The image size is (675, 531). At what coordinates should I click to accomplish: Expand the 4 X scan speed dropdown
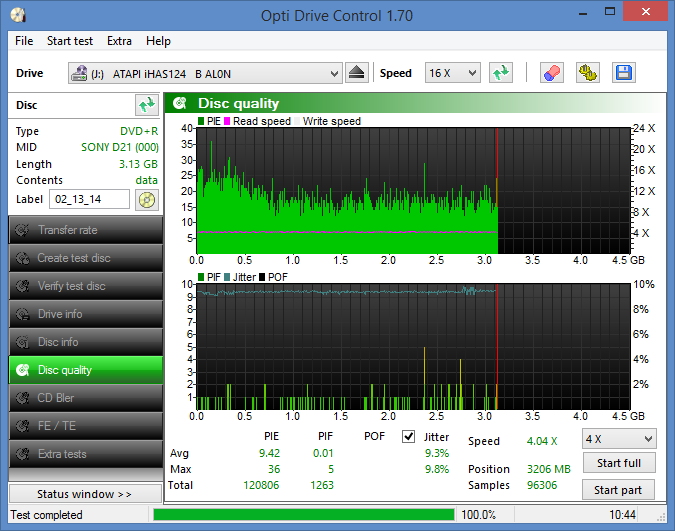(648, 439)
